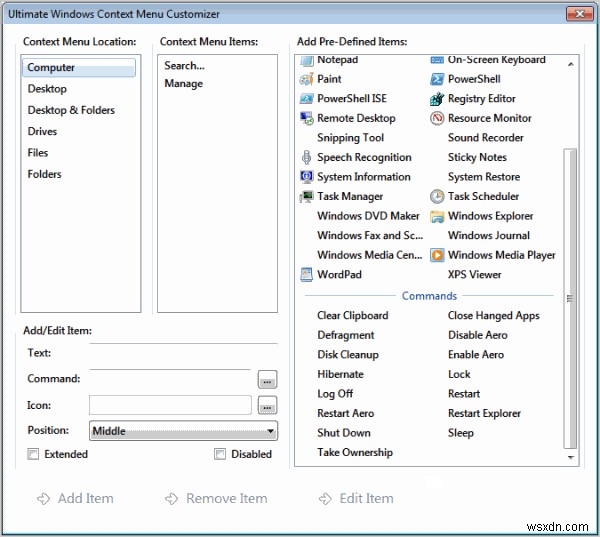Viewport: 600px width, 537px height.
Task: Select Enable Aero command
Action: [476, 355]
